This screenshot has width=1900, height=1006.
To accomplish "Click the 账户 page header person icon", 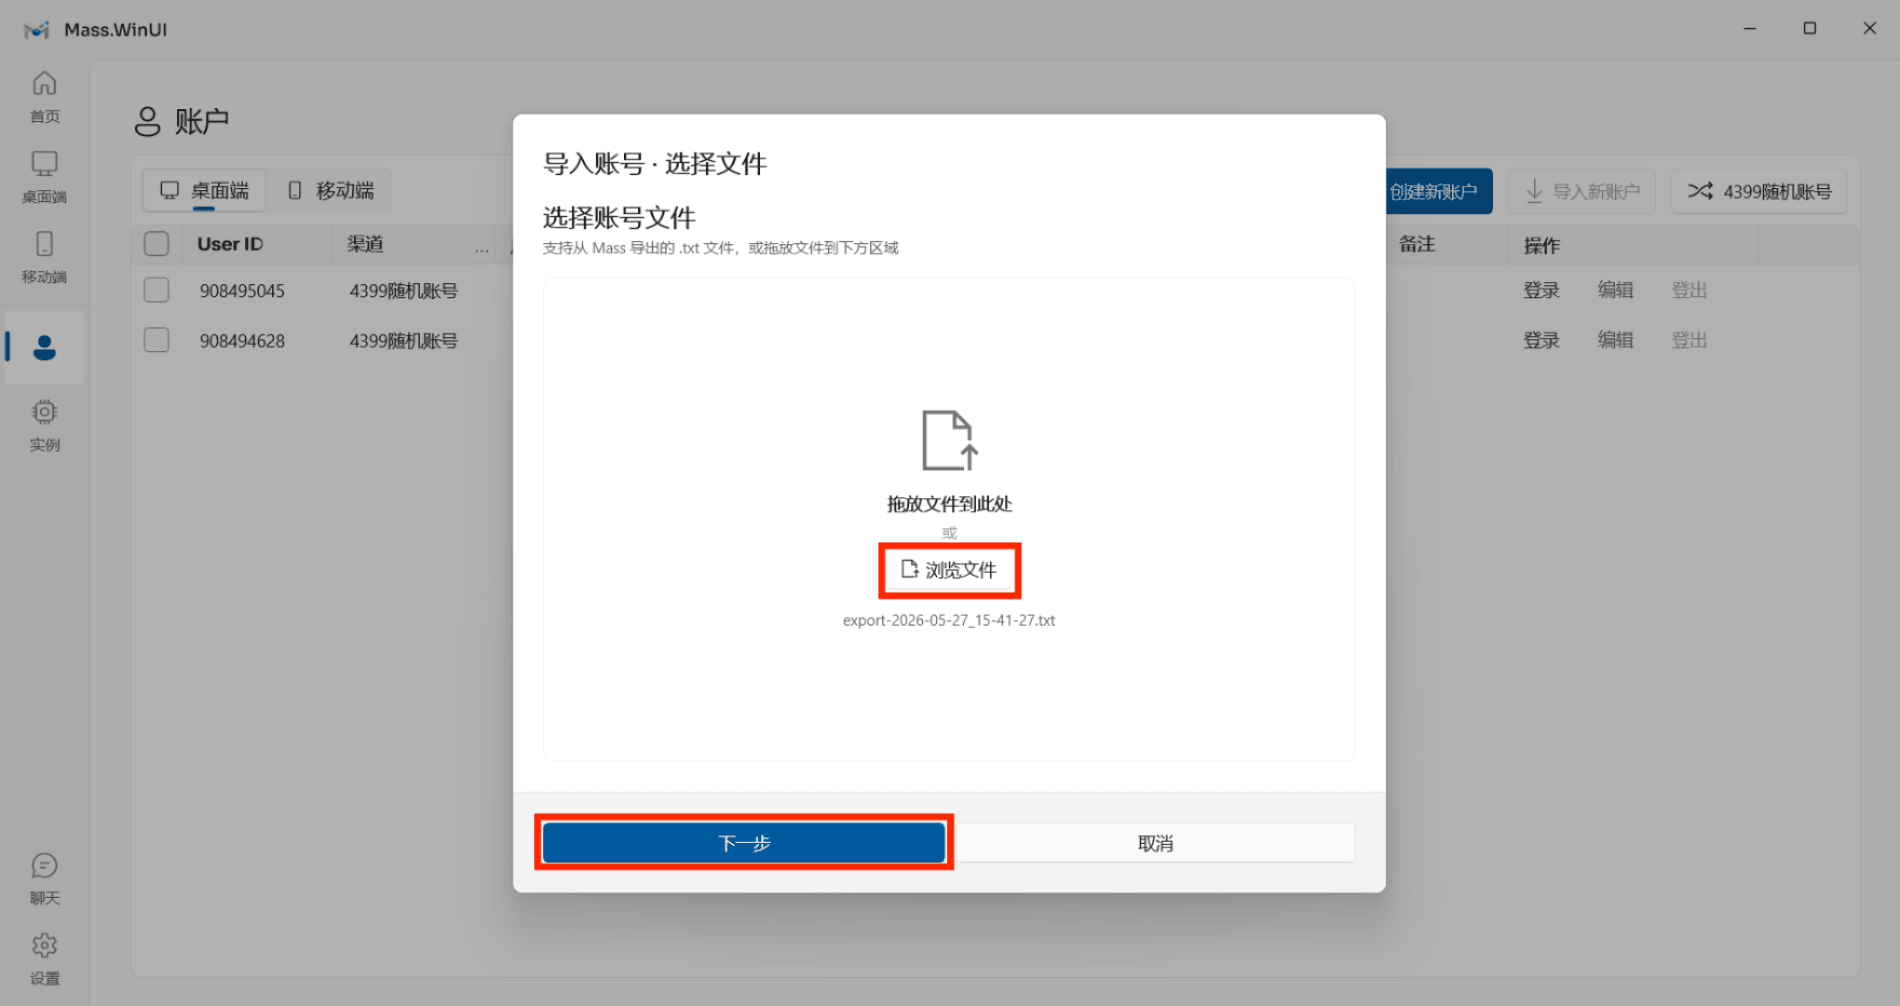I will coord(147,122).
